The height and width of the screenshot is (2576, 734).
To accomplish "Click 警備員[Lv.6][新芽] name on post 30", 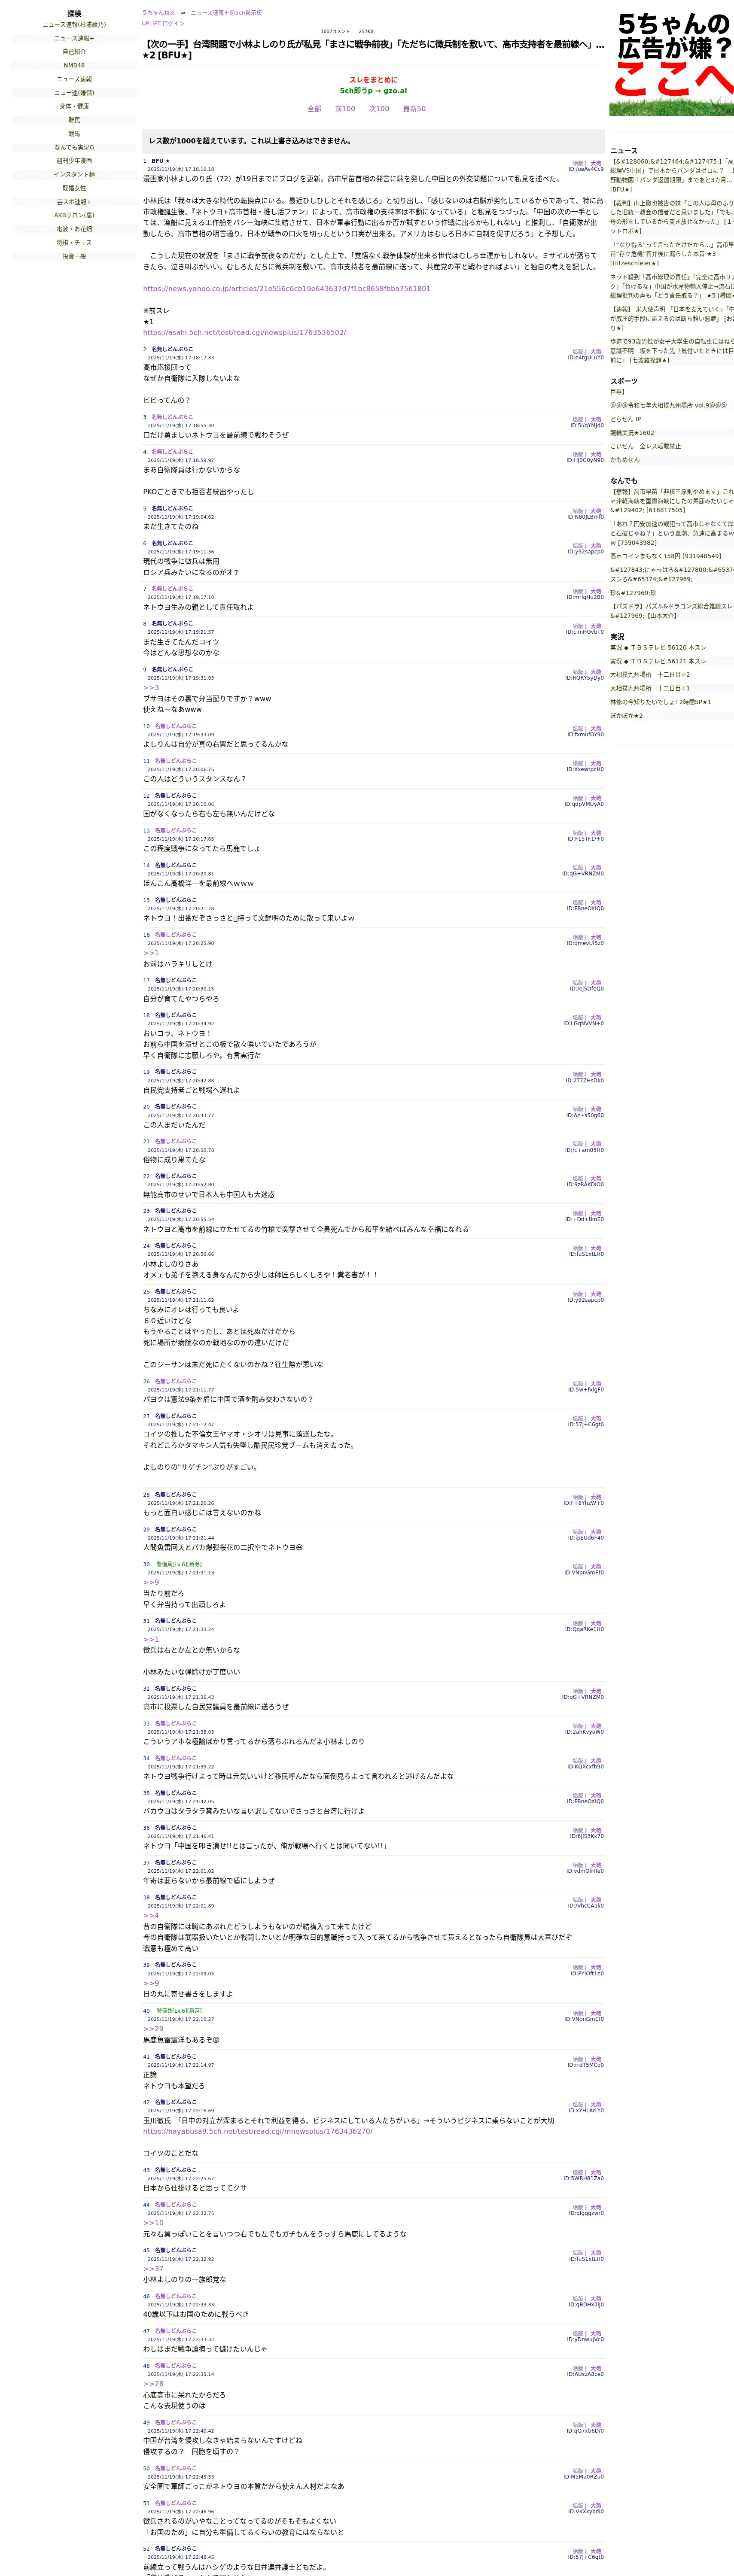I will [179, 1564].
